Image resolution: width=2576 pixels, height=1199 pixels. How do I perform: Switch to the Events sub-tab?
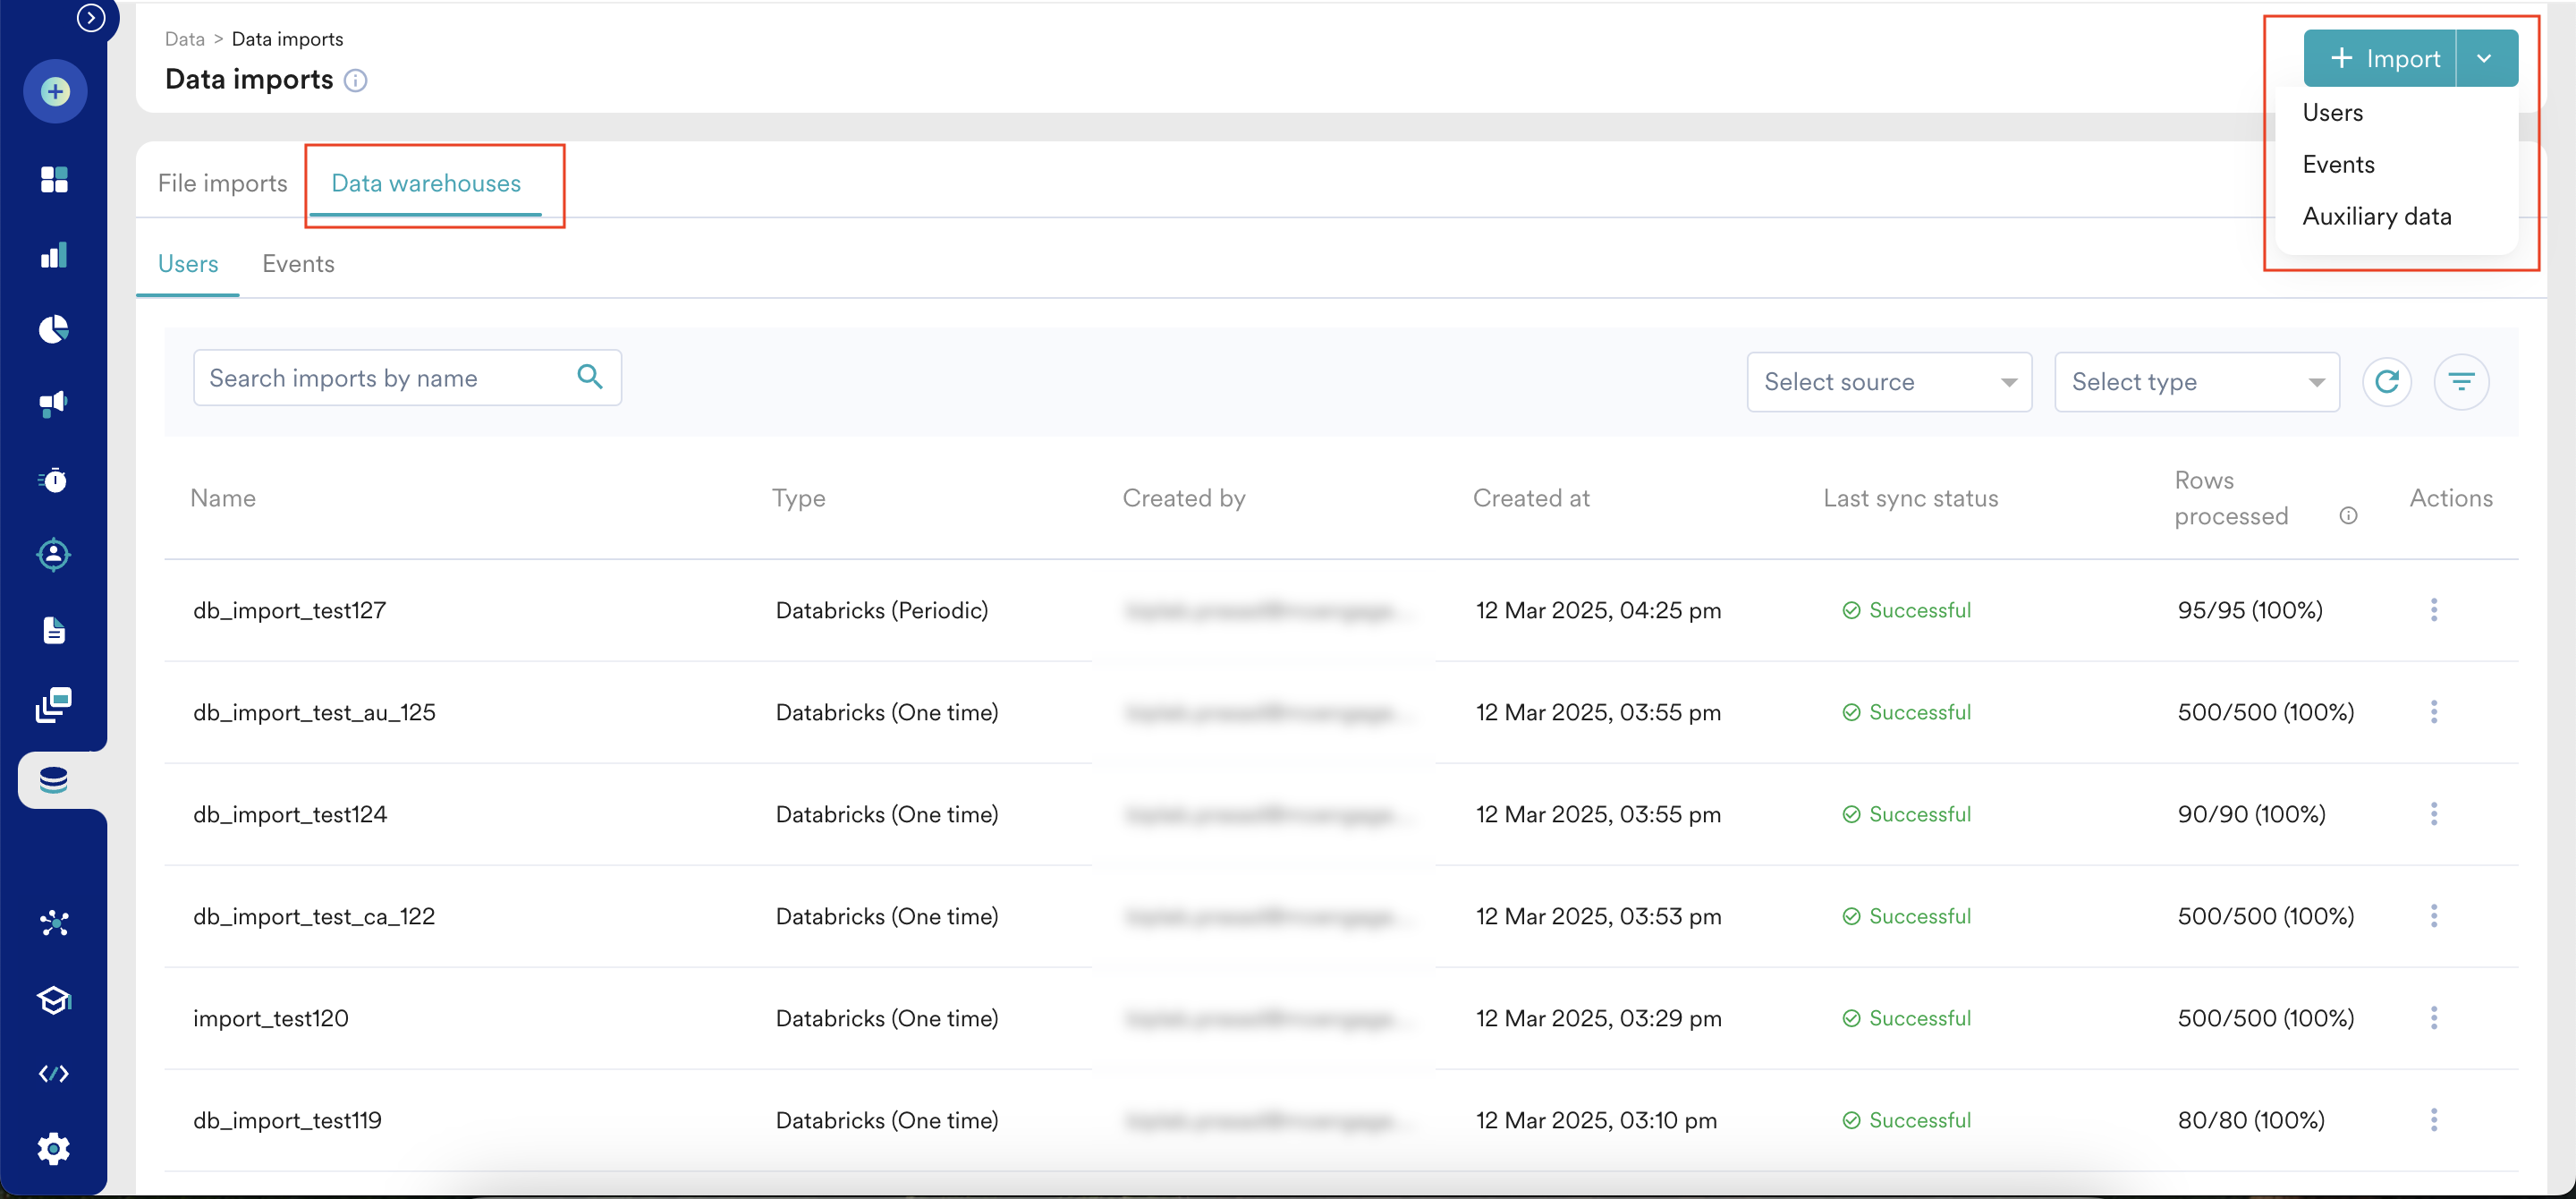pos(298,264)
